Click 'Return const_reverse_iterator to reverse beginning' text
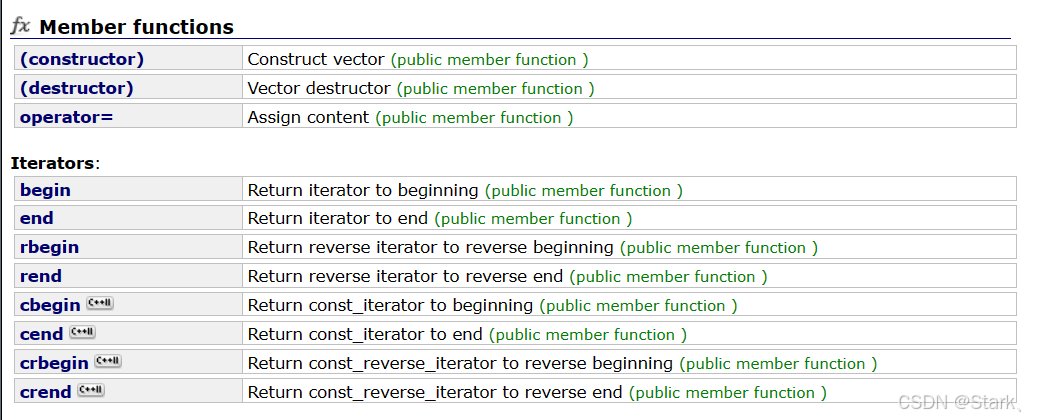The image size is (1038, 420). [460, 363]
